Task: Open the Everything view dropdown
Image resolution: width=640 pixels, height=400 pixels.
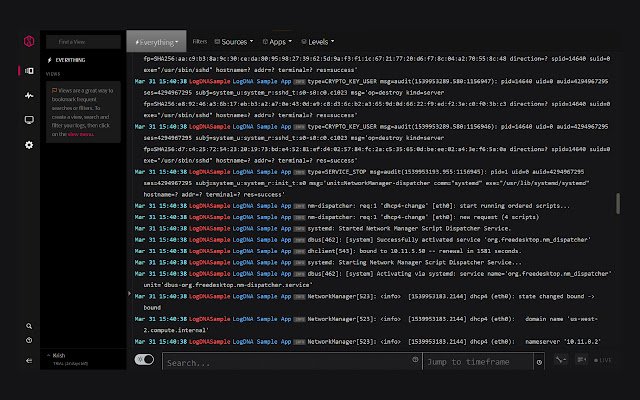Action: [156, 42]
